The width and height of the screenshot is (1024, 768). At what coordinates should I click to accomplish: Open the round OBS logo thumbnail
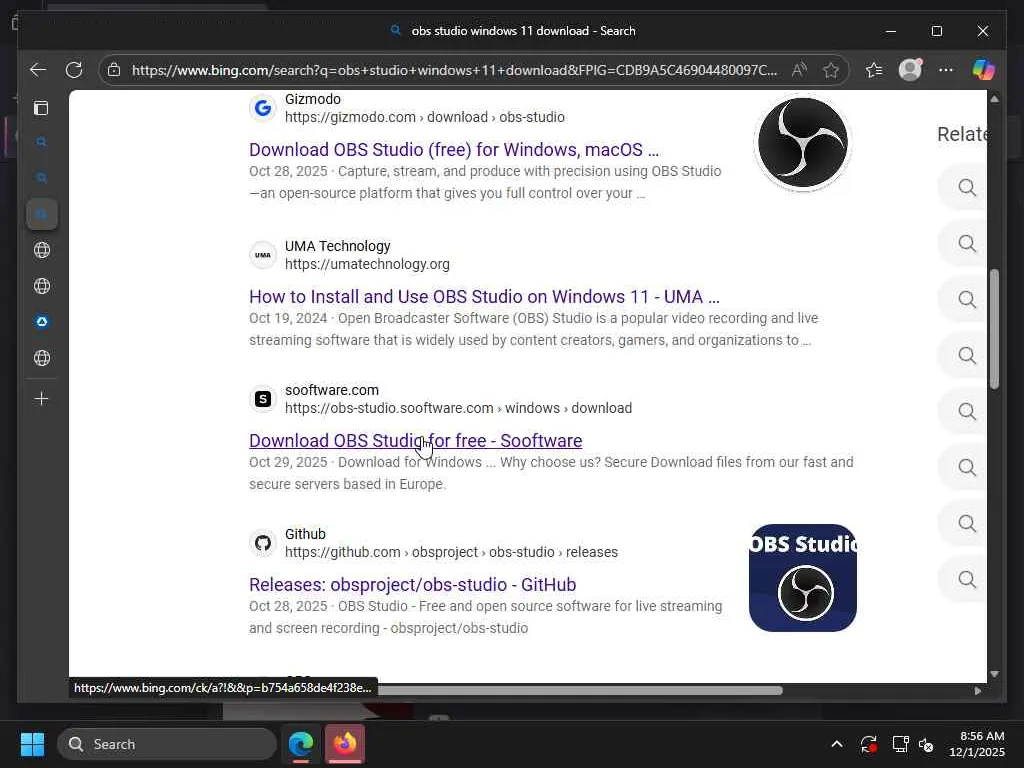point(803,142)
